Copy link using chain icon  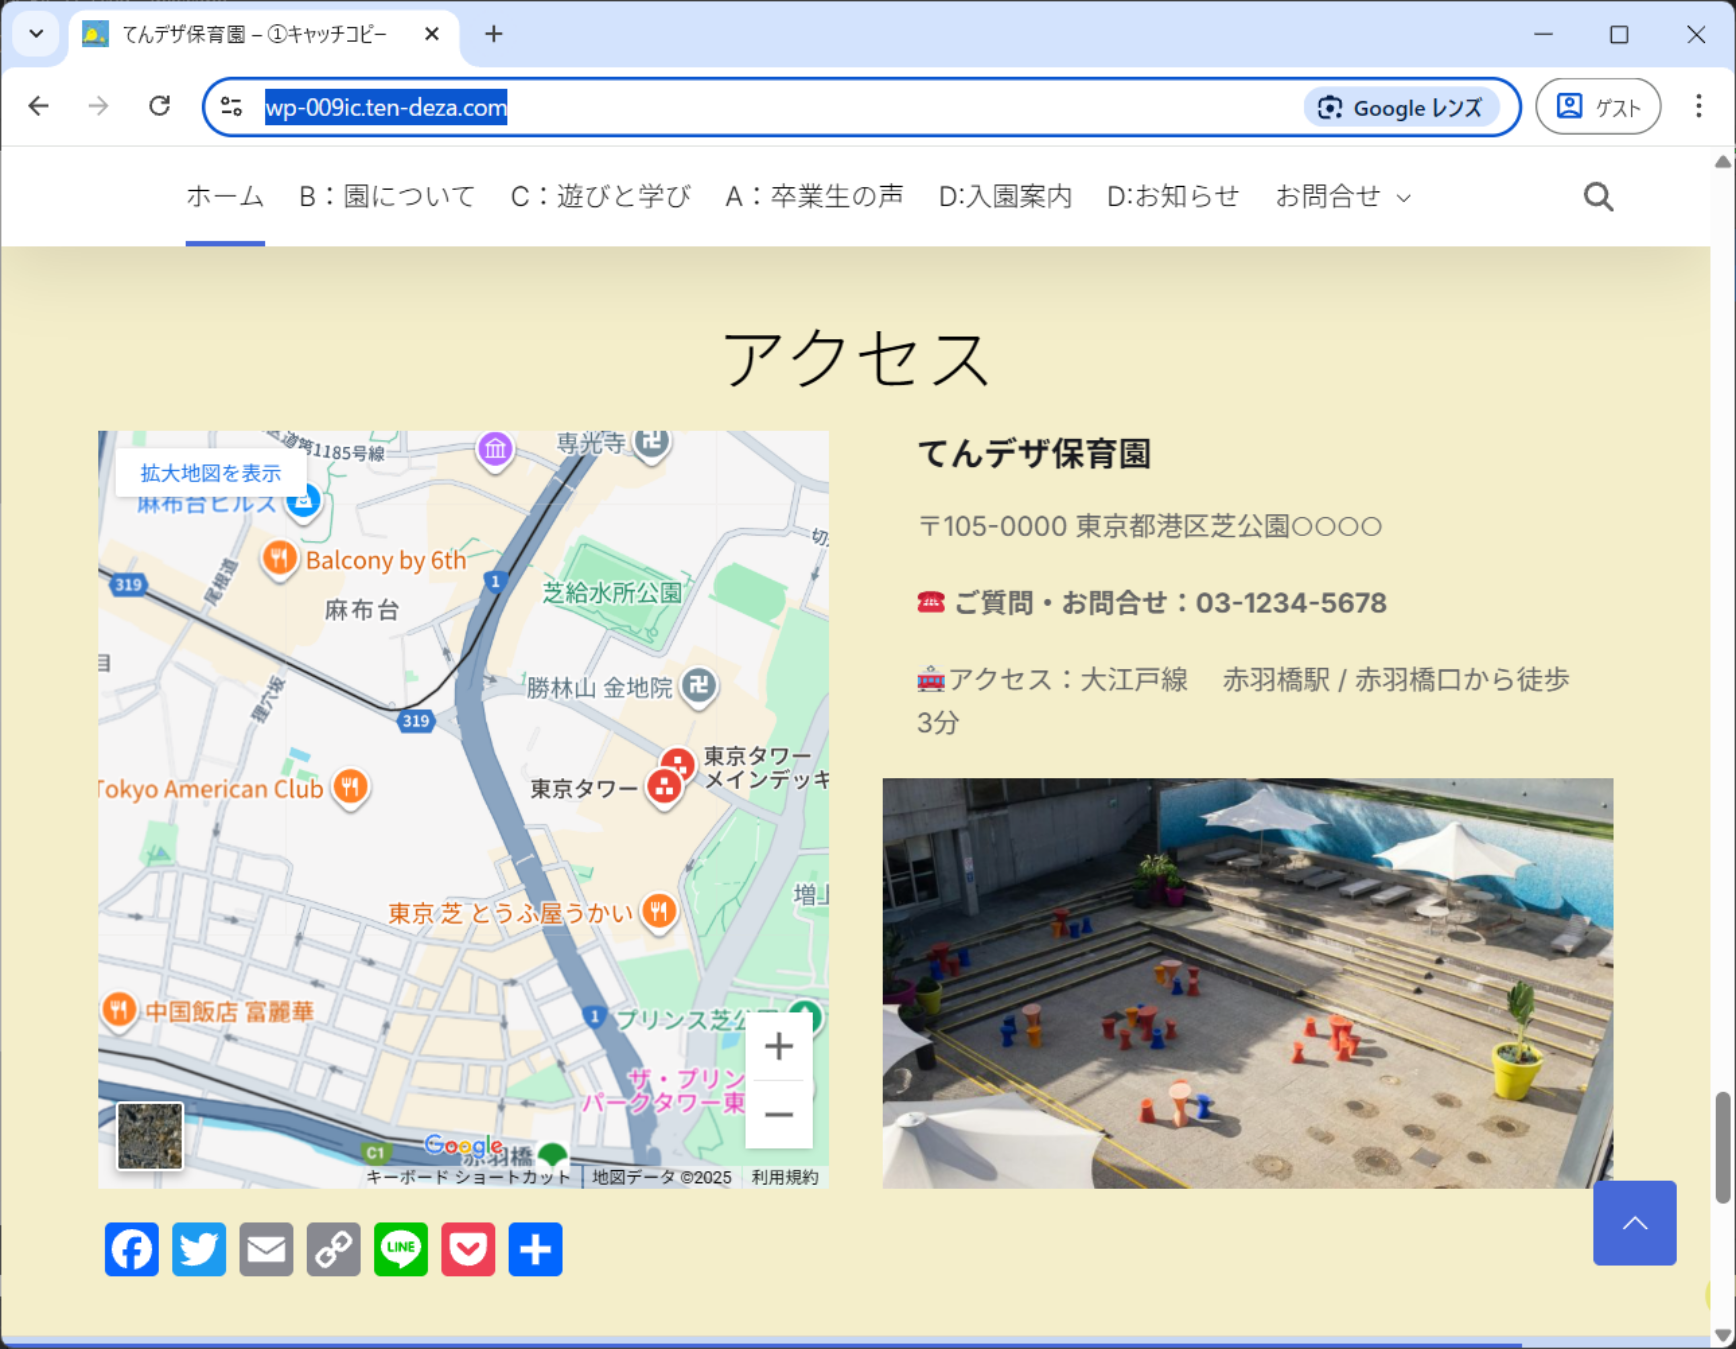[x=333, y=1249]
